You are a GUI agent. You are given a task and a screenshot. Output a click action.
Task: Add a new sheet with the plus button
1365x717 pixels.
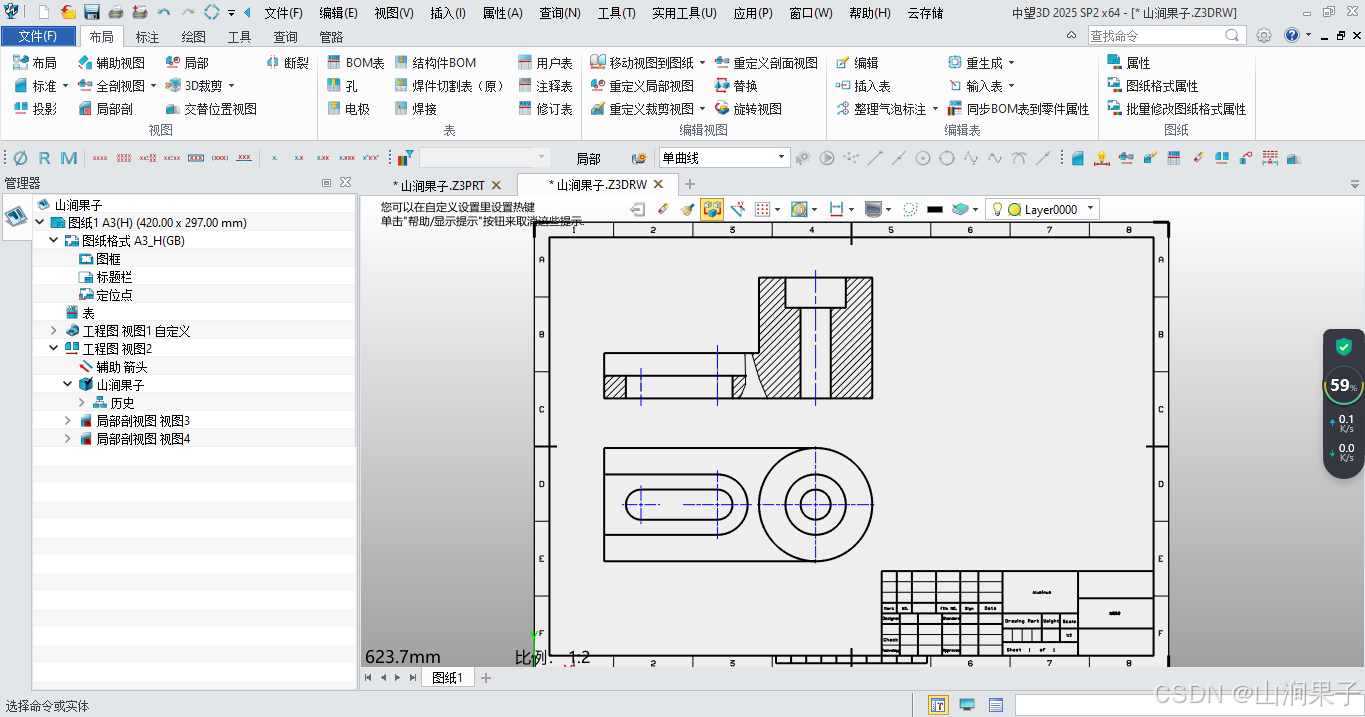pos(486,678)
